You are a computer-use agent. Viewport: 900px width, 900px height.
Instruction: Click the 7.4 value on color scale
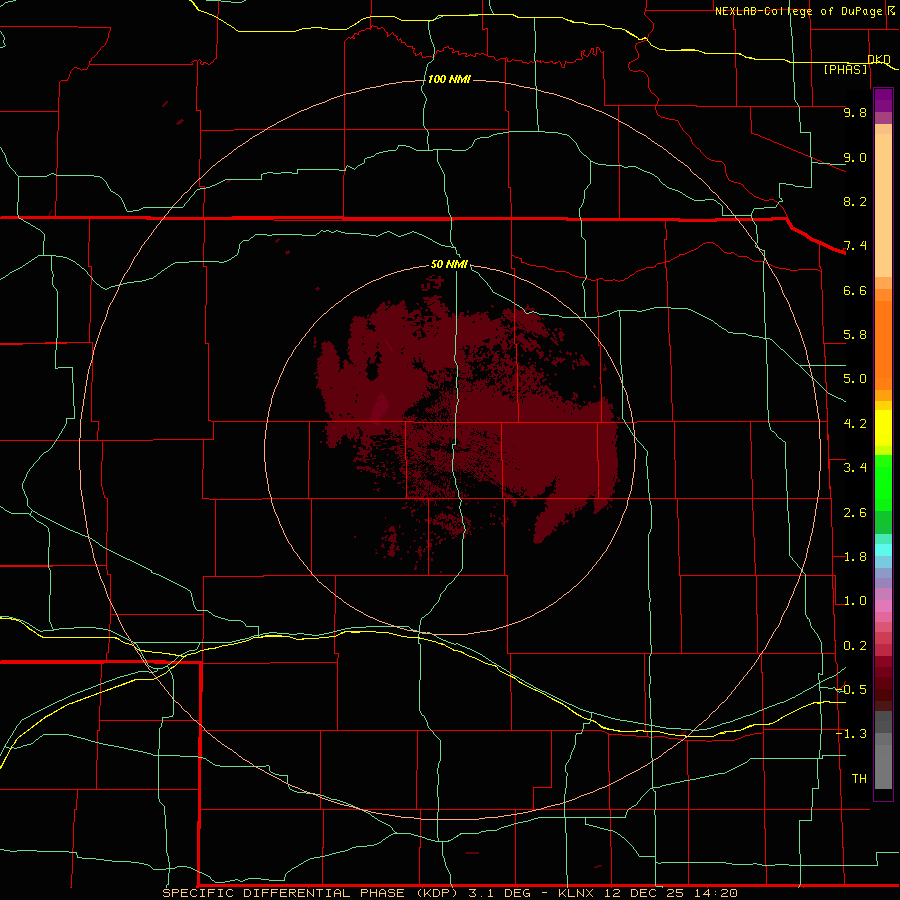coord(855,246)
